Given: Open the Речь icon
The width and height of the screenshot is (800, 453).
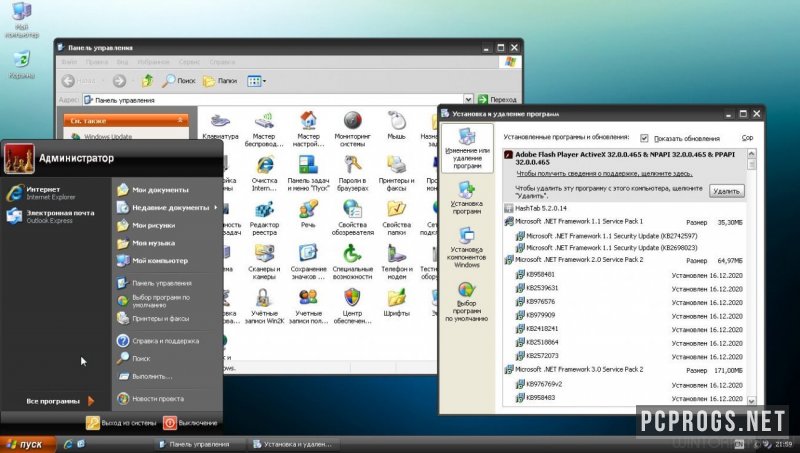Looking at the screenshot, I should point(308,214).
